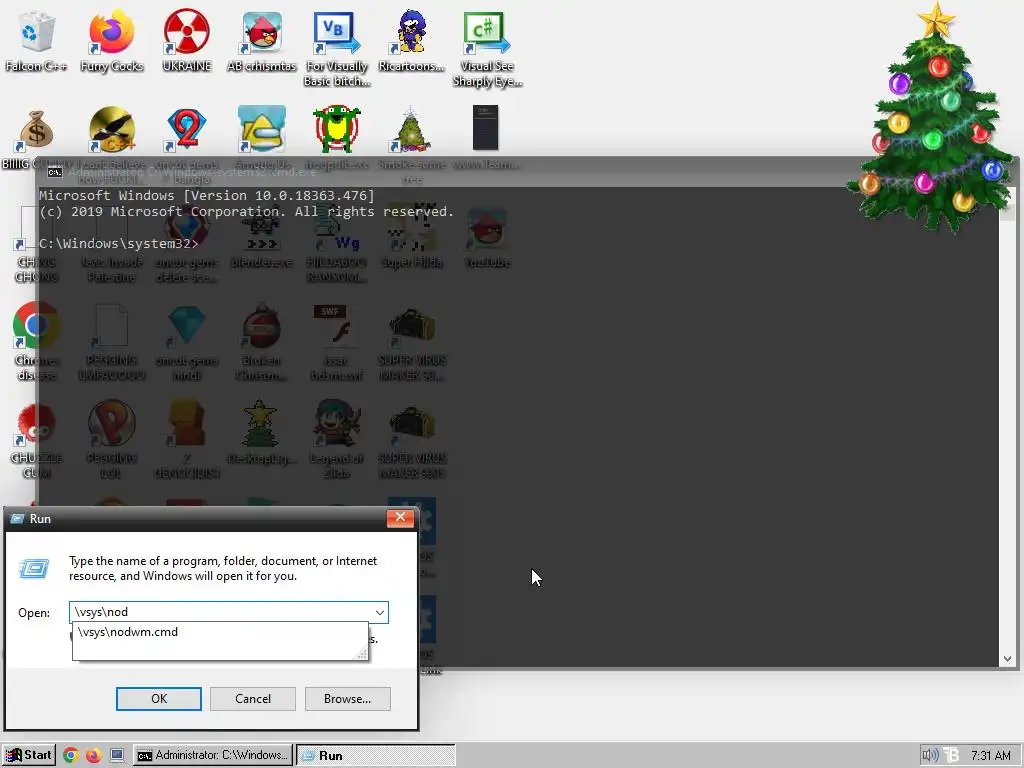Click the C:\Windows\system32> prompt line
1024x768 pixels.
[119, 244]
